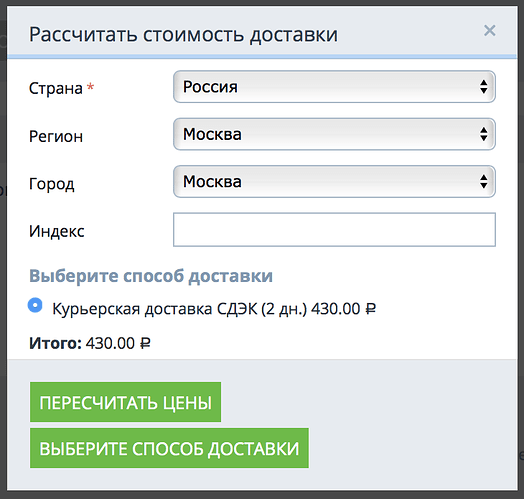Click the Город field label

coord(51,184)
